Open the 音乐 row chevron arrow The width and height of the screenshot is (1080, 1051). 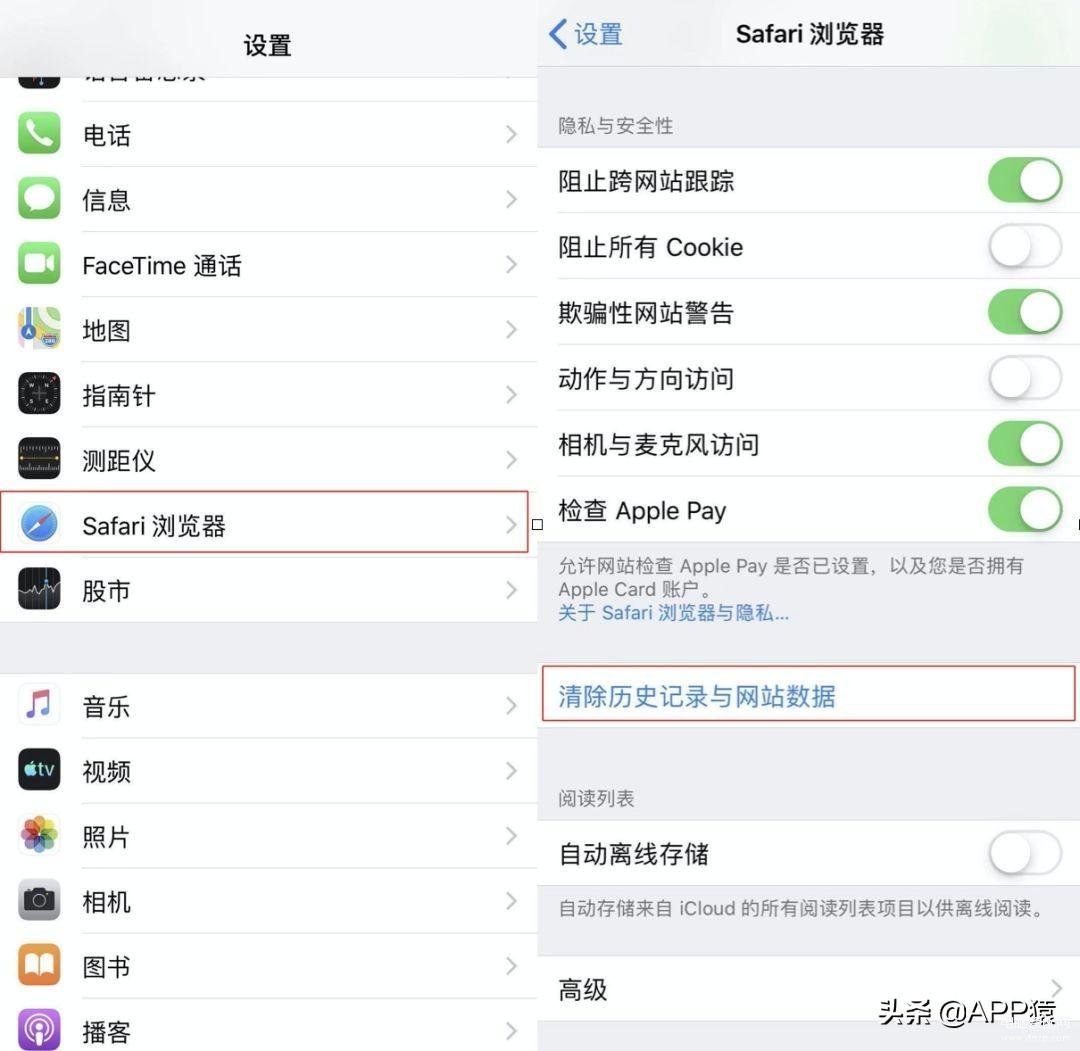[x=511, y=705]
